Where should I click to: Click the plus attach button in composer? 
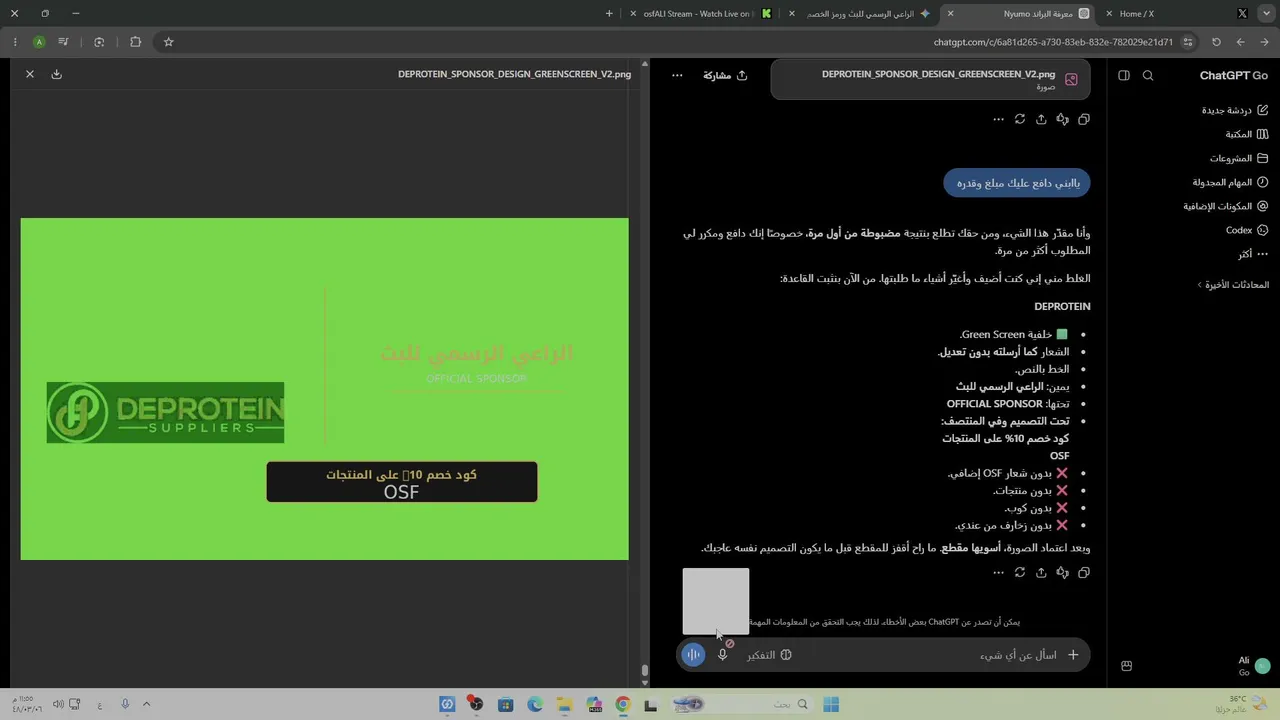[x=1073, y=655]
